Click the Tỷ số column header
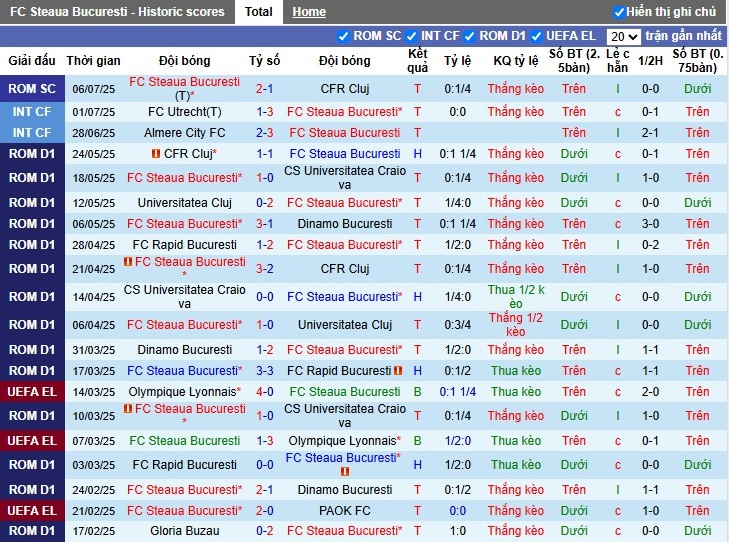 pyautogui.click(x=265, y=60)
